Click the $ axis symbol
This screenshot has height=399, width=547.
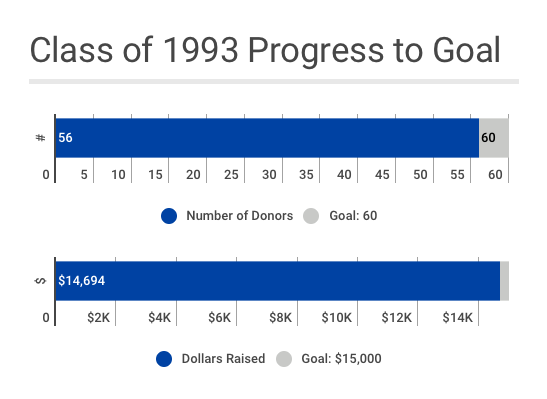coord(41,281)
